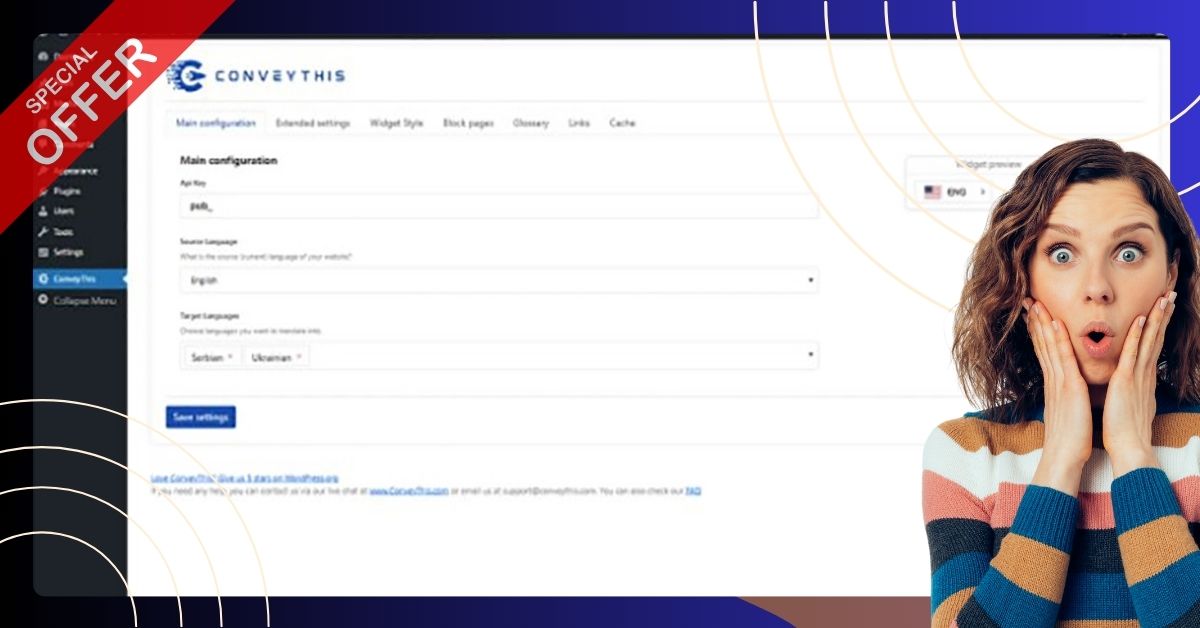Screen dimensions: 1200x628
Task: Switch to Main configuration tab
Action: (x=216, y=123)
